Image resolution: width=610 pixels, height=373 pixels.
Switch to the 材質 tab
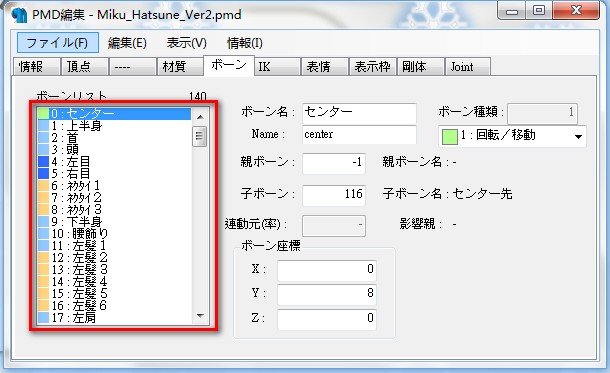coord(180,67)
